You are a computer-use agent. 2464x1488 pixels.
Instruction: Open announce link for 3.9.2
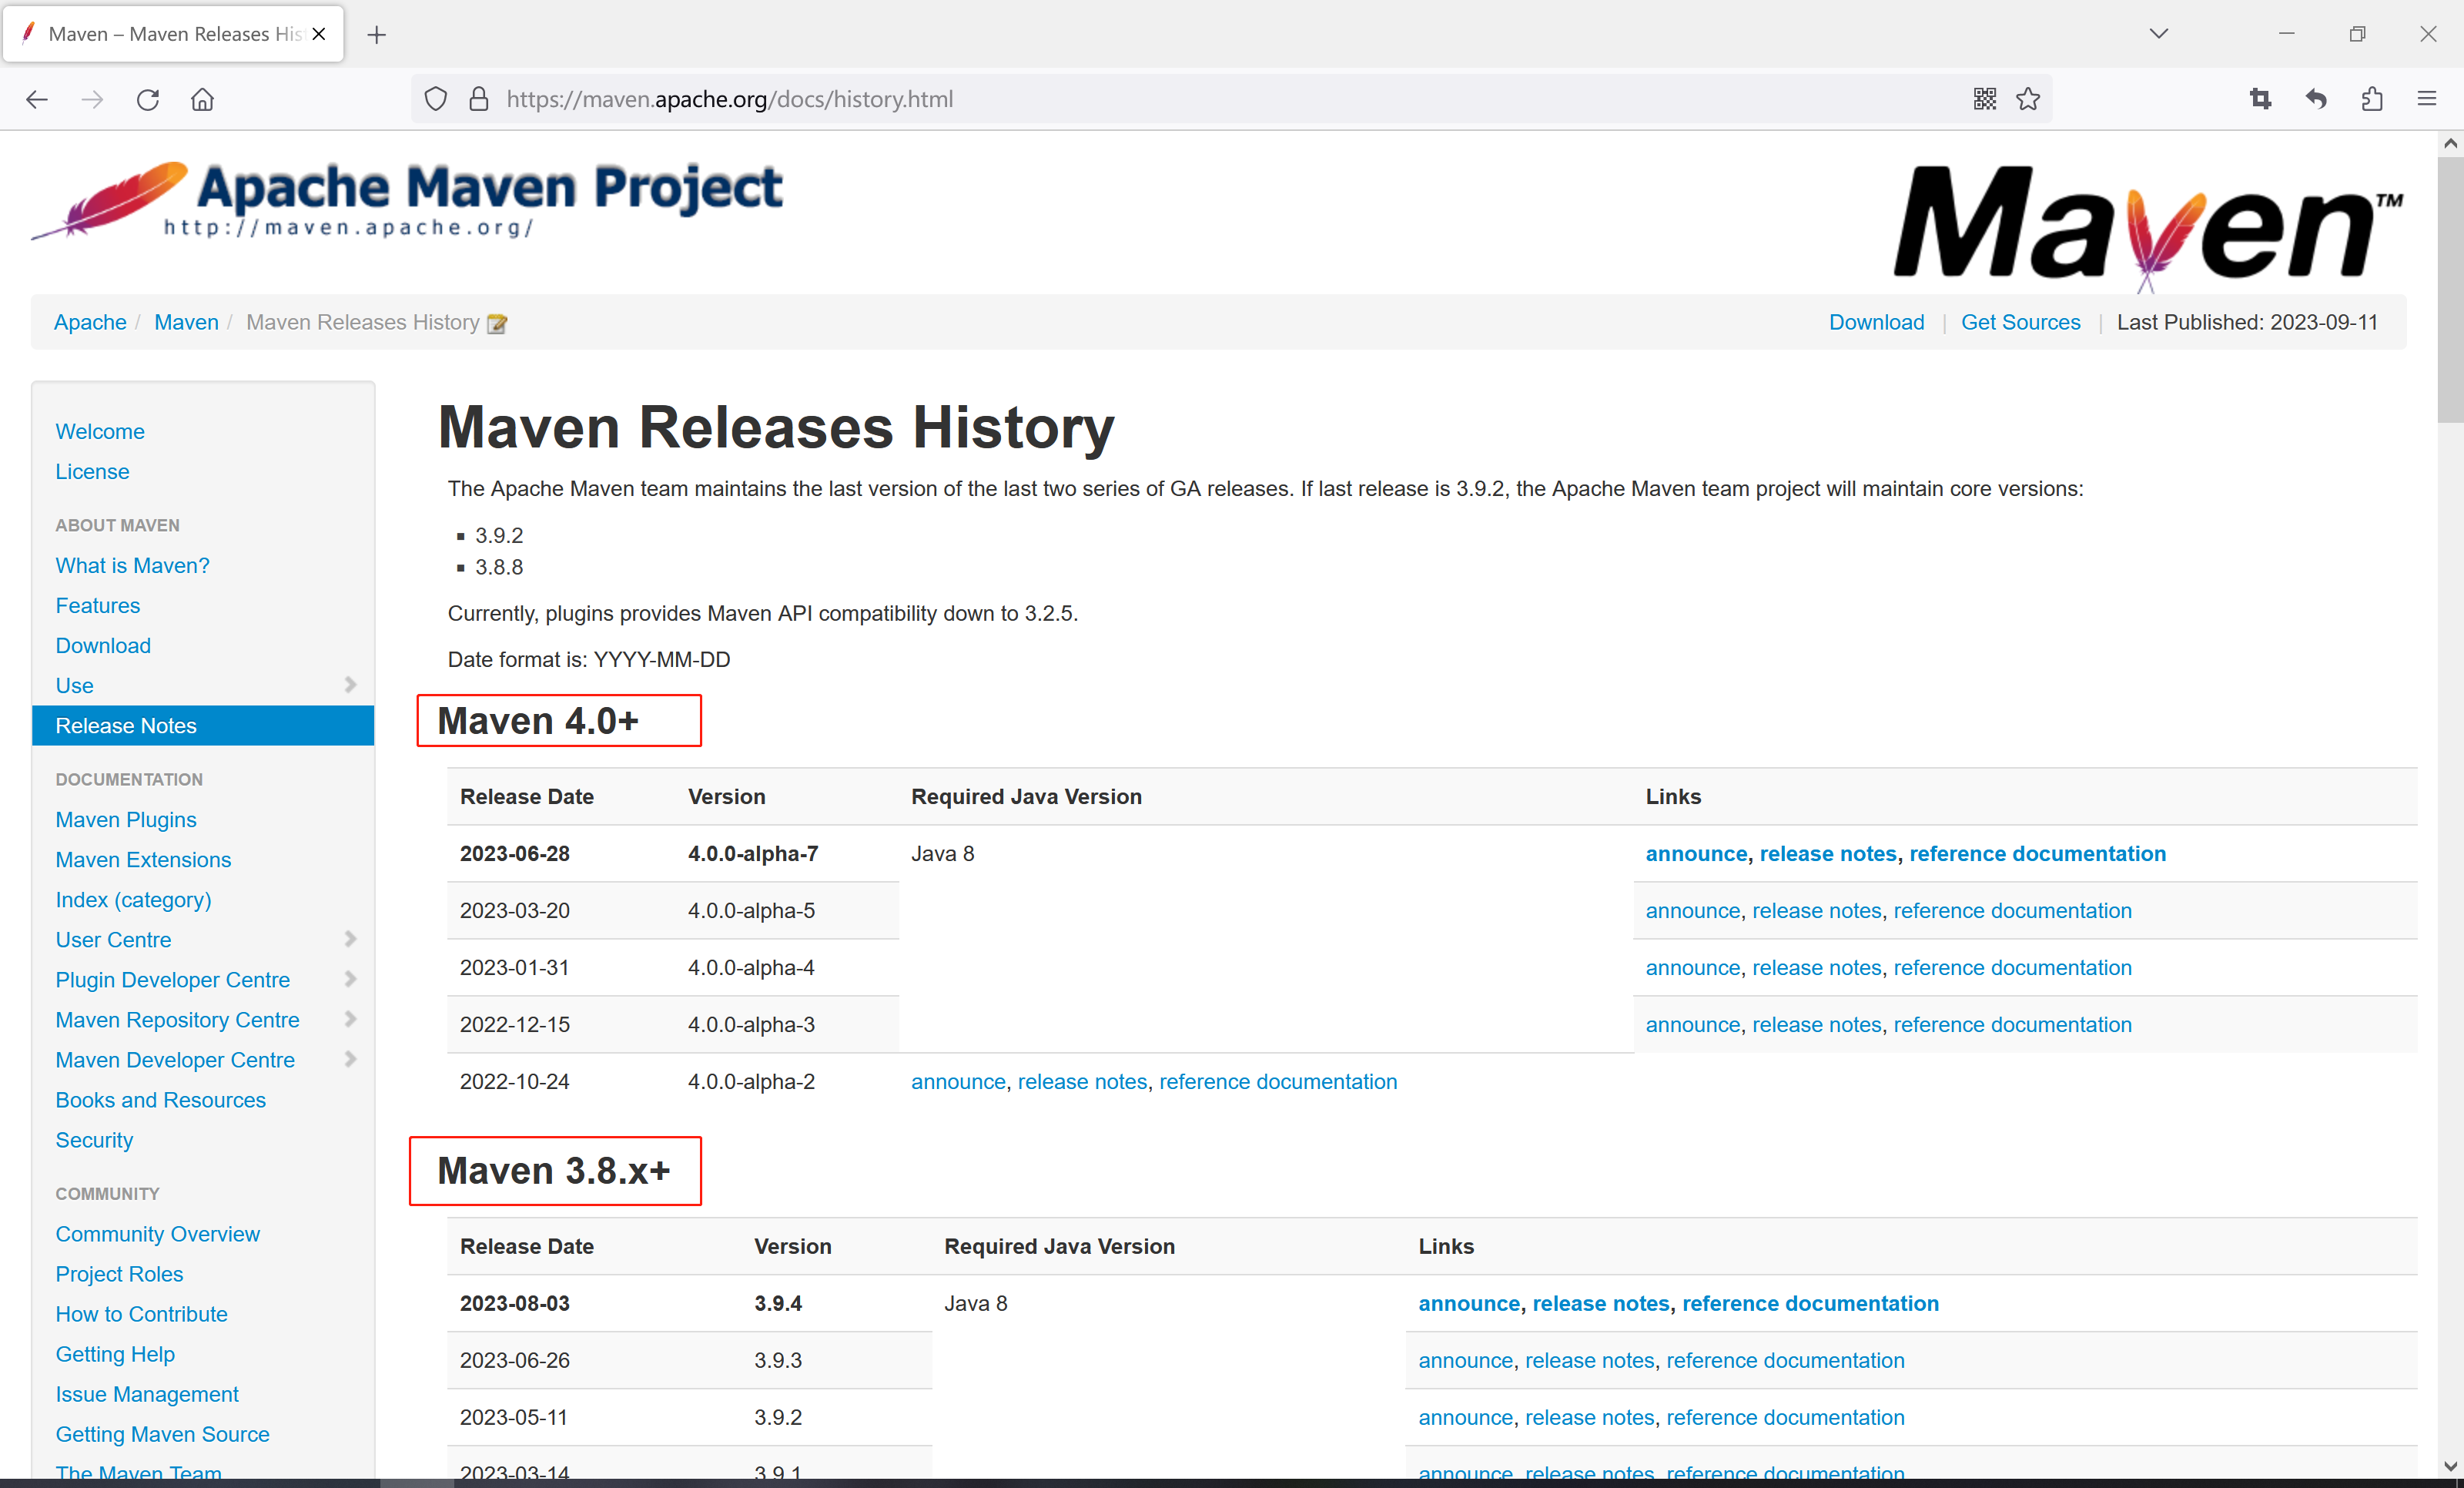(x=1465, y=1417)
